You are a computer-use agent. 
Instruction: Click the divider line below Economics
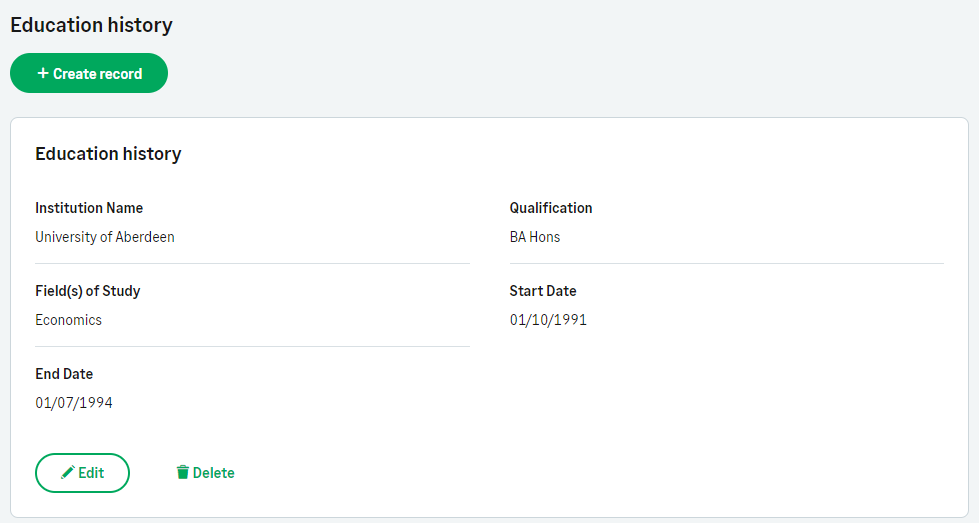pos(252,347)
